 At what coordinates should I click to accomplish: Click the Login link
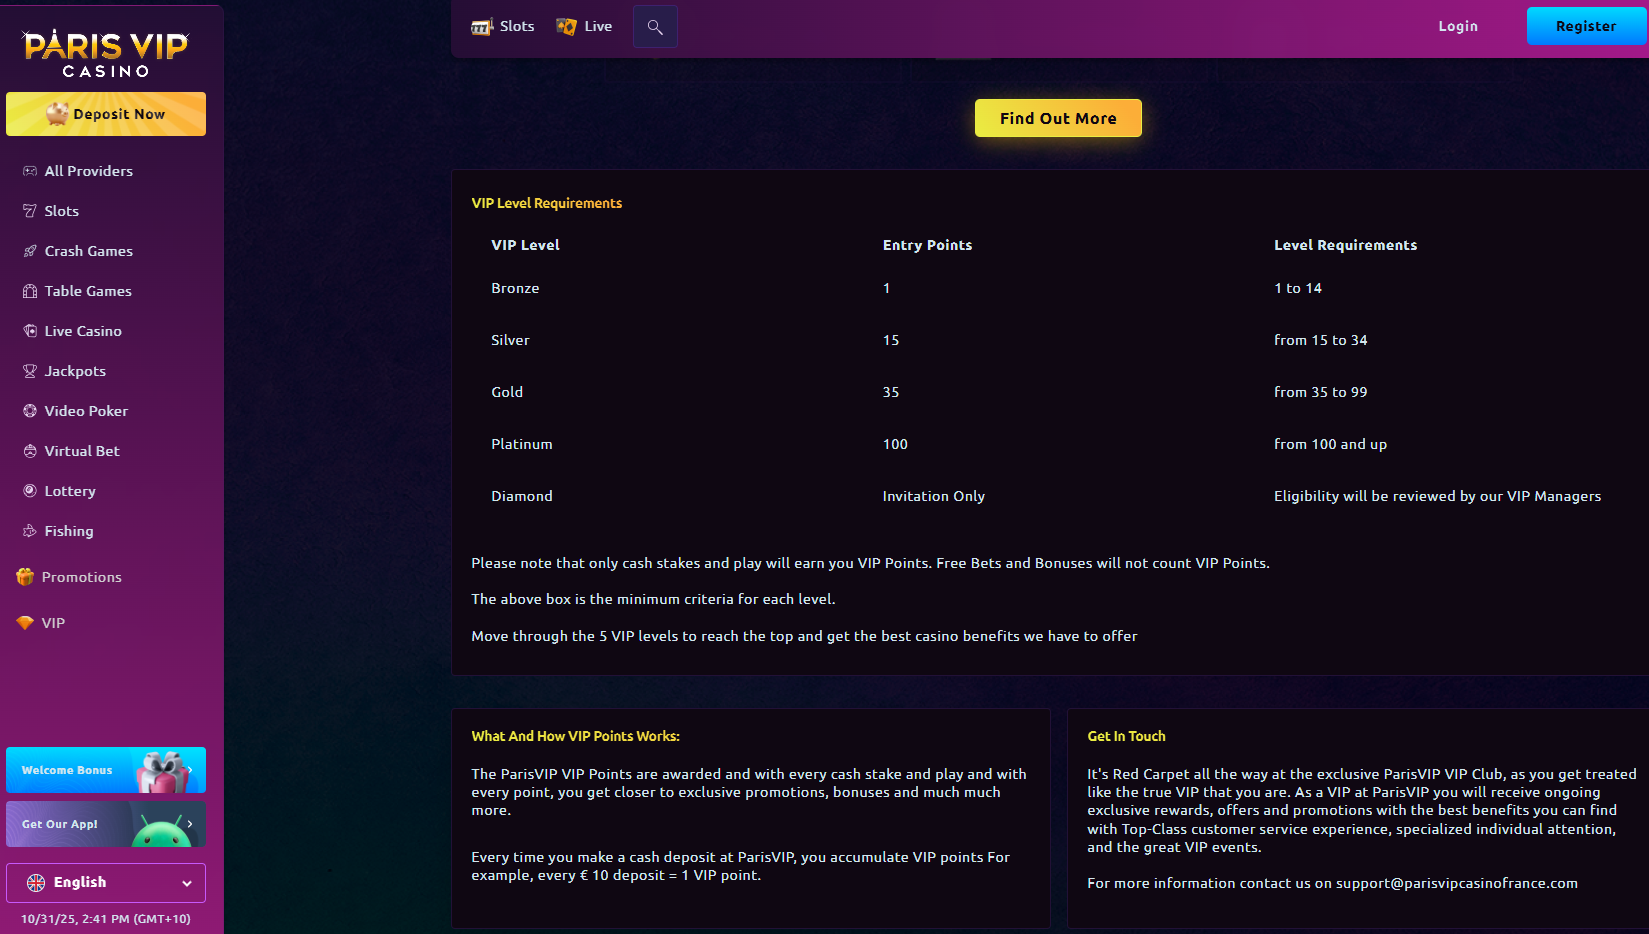pos(1457,27)
